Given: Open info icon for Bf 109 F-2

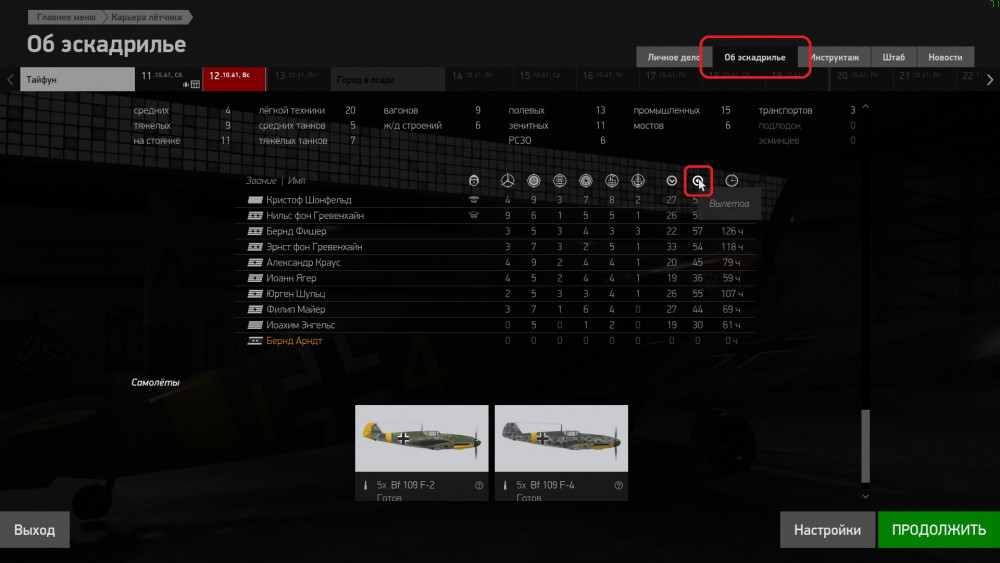Looking at the screenshot, I should 479,485.
